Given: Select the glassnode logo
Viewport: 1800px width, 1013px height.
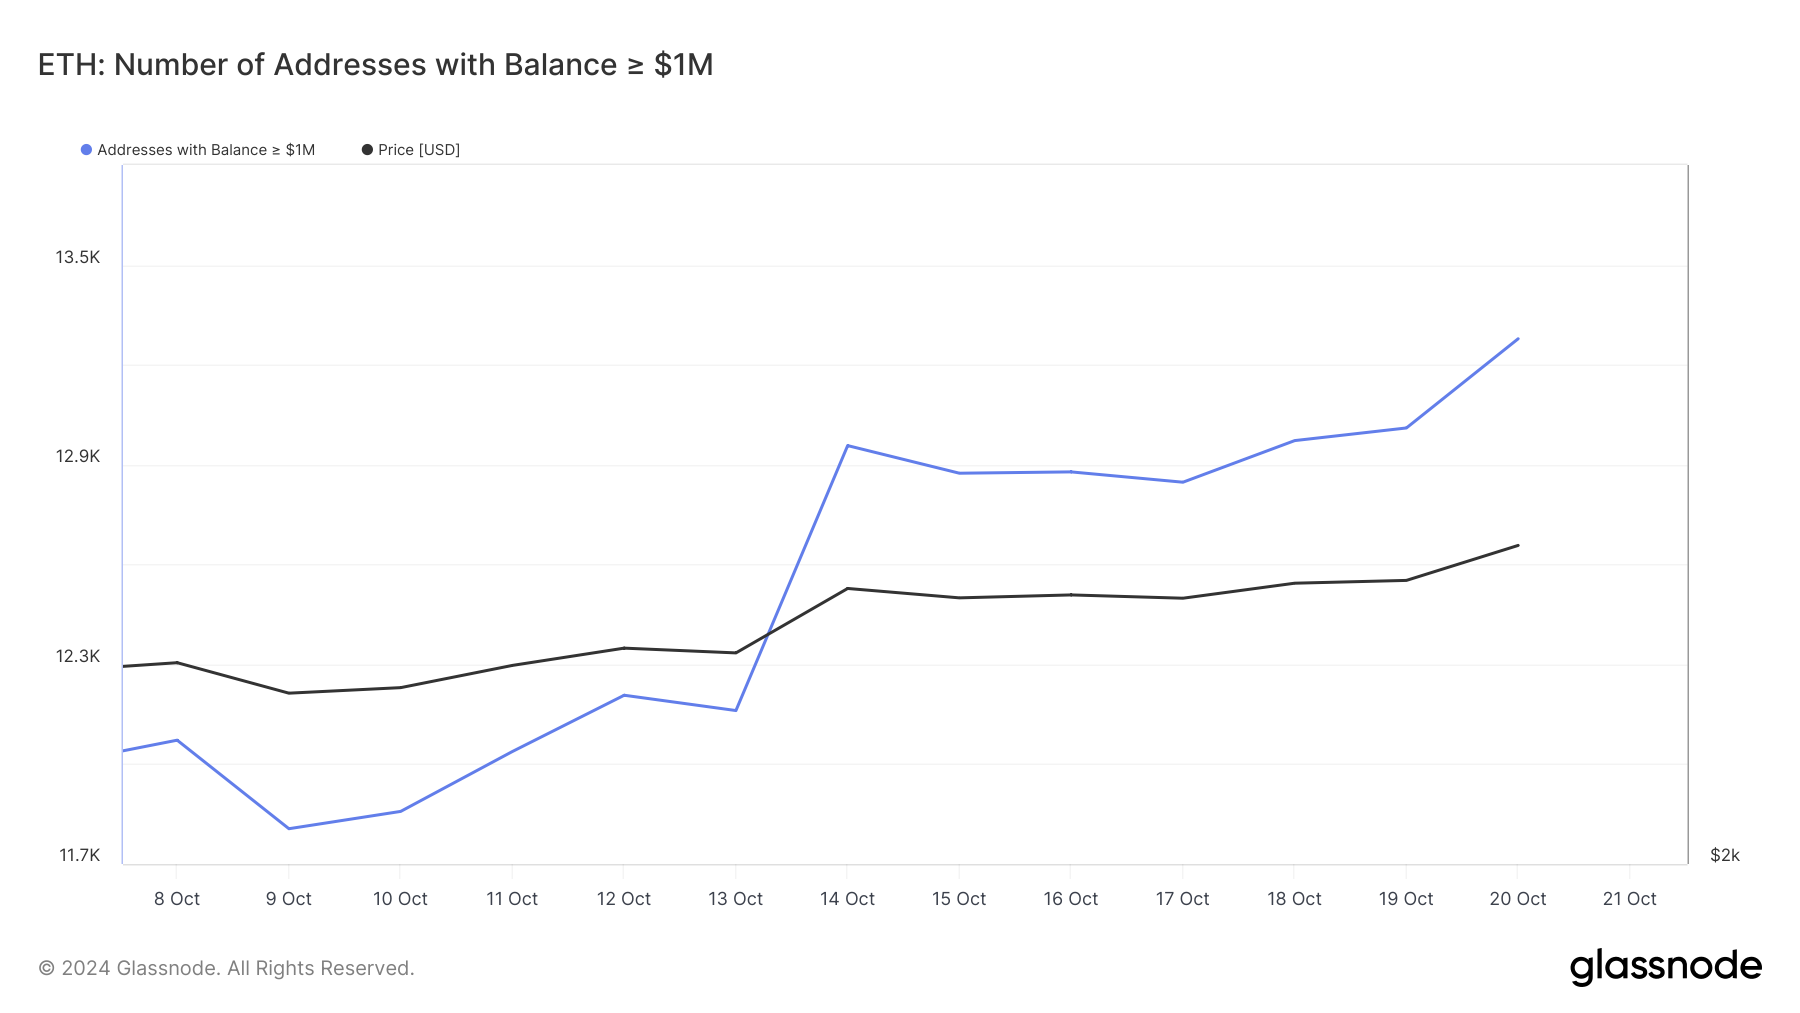Looking at the screenshot, I should 1668,966.
